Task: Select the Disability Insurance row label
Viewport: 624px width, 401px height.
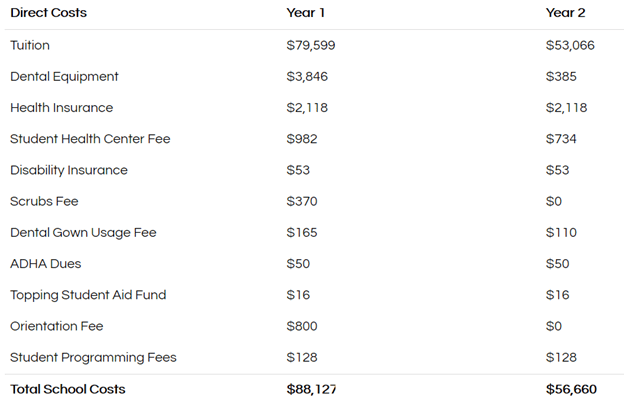Action: point(69,170)
